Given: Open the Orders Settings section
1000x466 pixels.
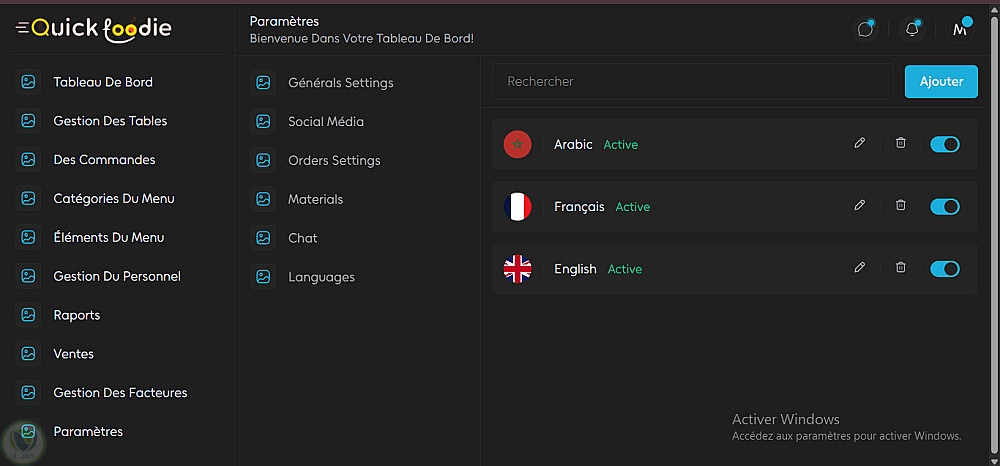Looking at the screenshot, I should (x=334, y=160).
